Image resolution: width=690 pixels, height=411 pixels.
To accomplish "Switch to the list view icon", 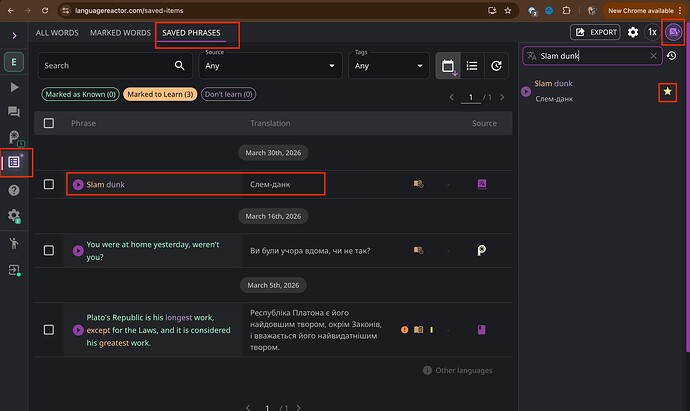I will pyautogui.click(x=472, y=66).
